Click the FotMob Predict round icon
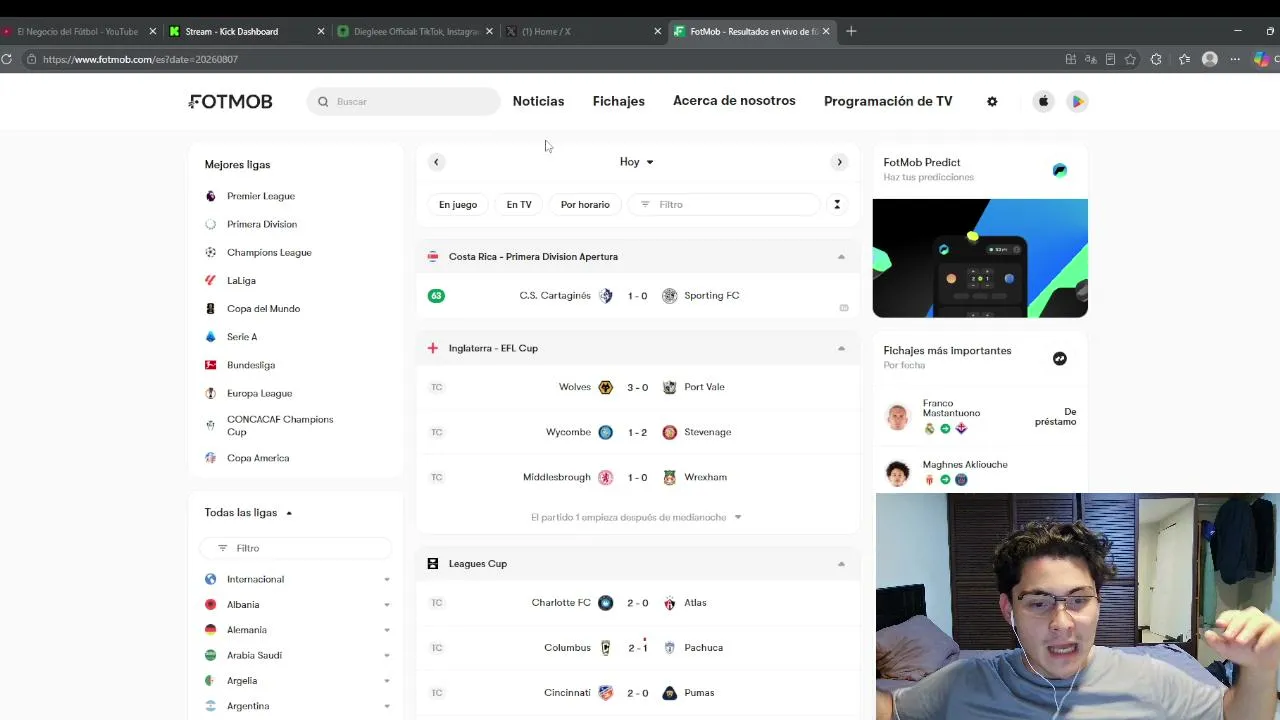 click(1060, 170)
